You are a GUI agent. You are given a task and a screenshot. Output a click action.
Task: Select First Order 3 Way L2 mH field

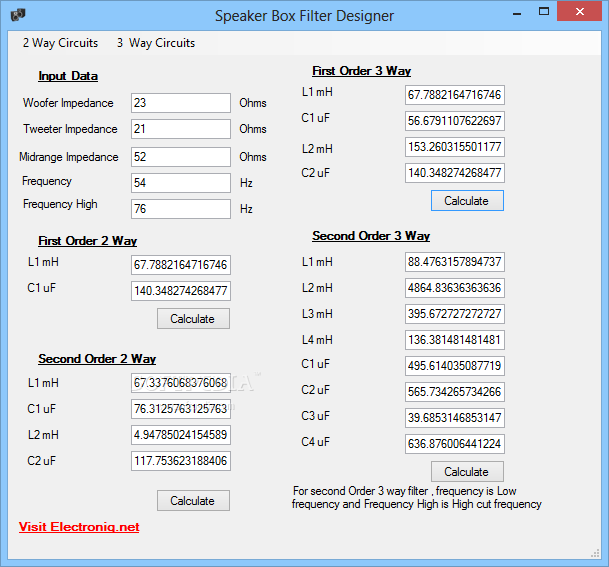pyautogui.click(x=455, y=147)
